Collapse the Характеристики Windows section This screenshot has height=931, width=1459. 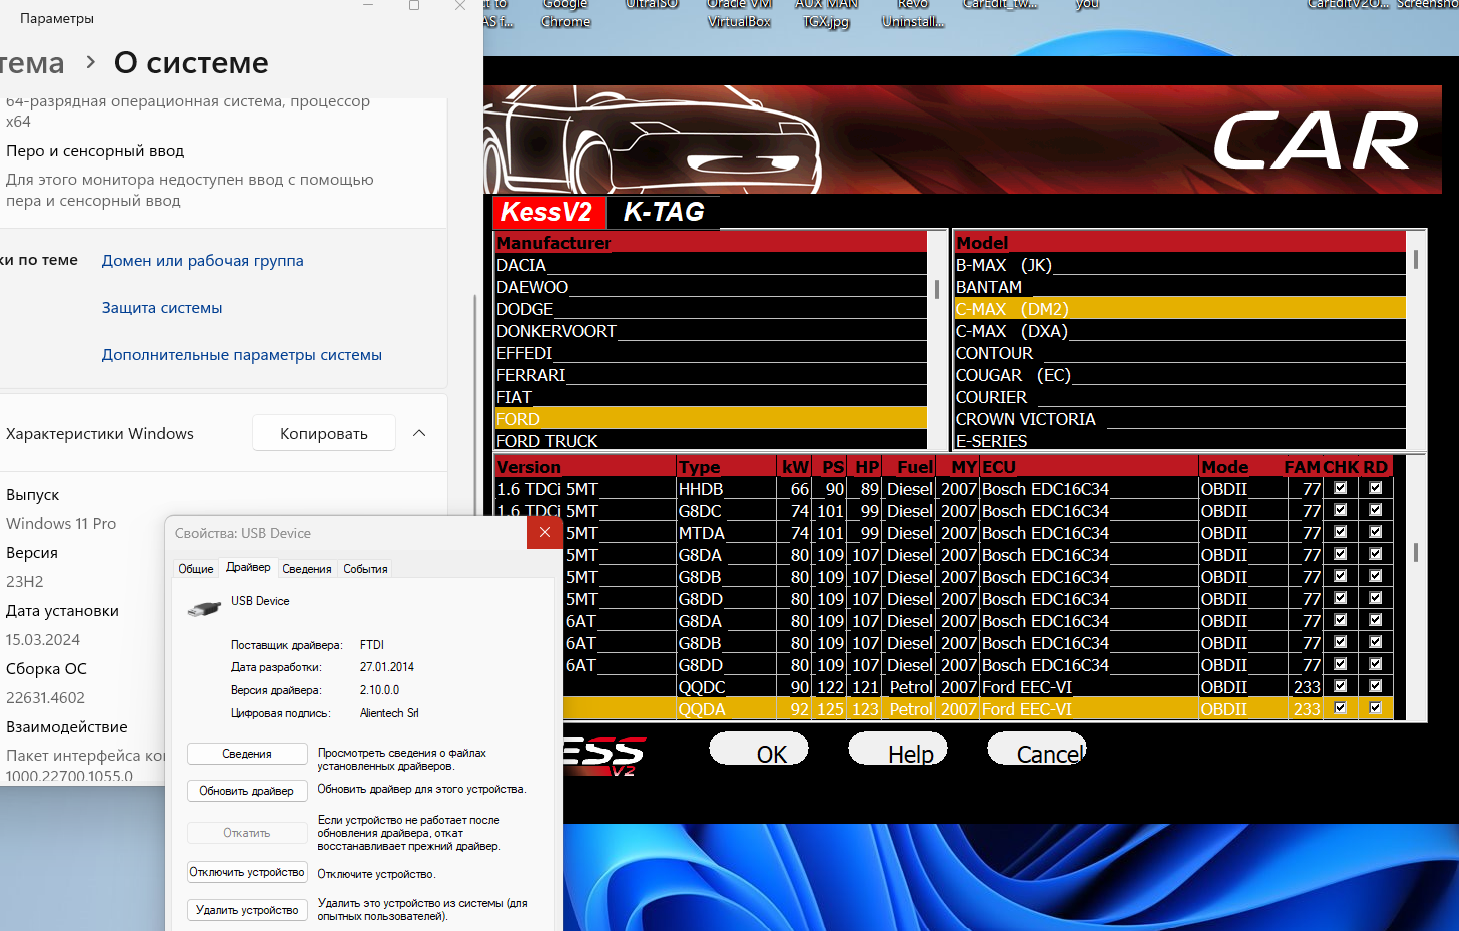[419, 433]
